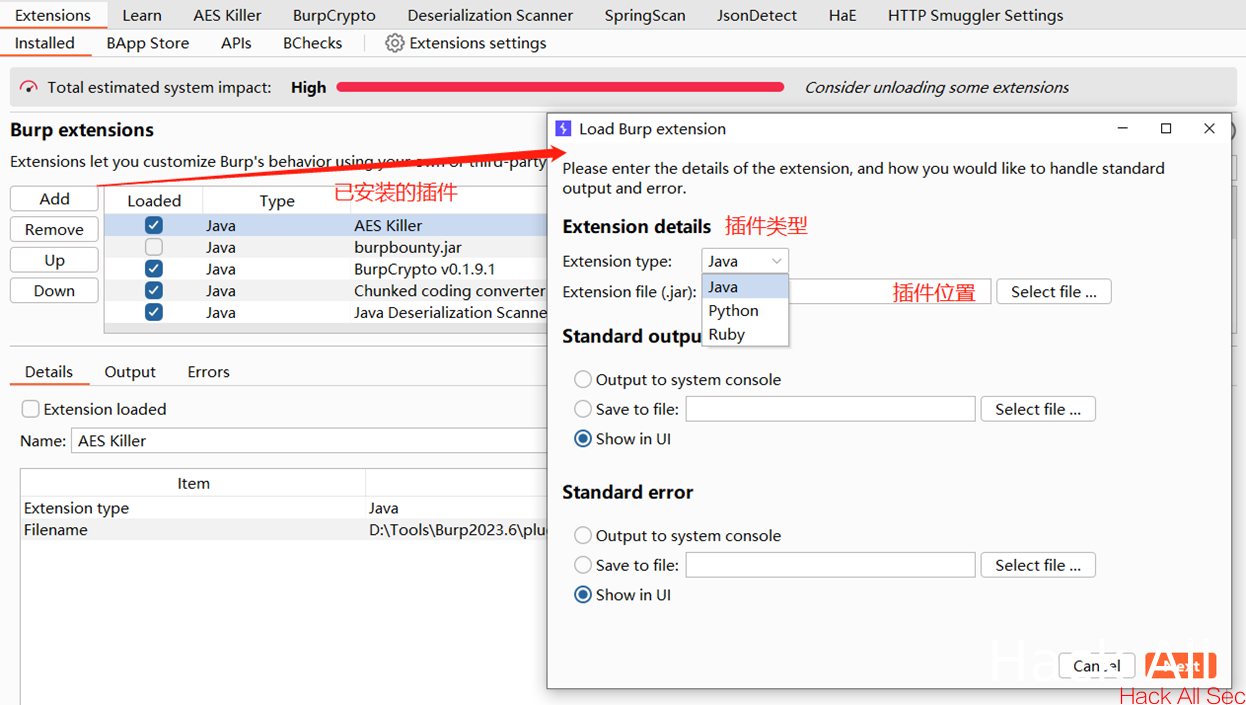1246x705 pixels.
Task: Click the standard output file path field
Action: pyautogui.click(x=830, y=409)
